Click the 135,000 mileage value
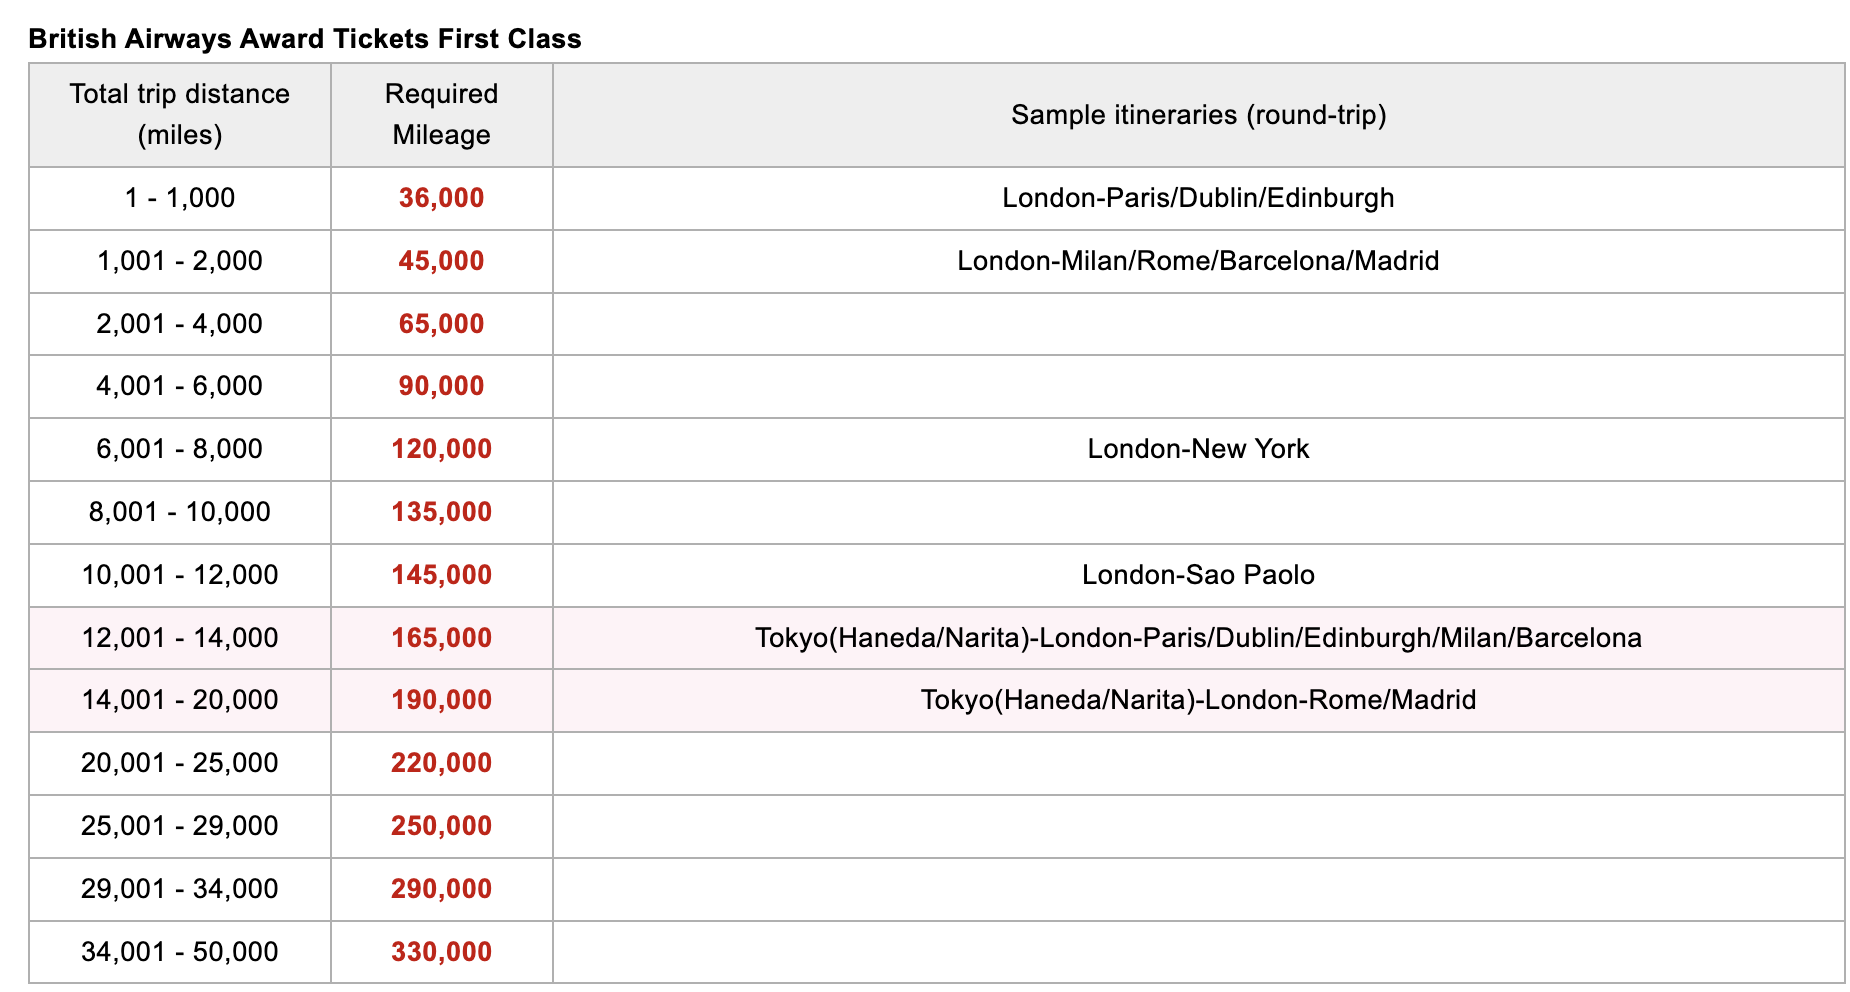The image size is (1850, 992). point(442,512)
